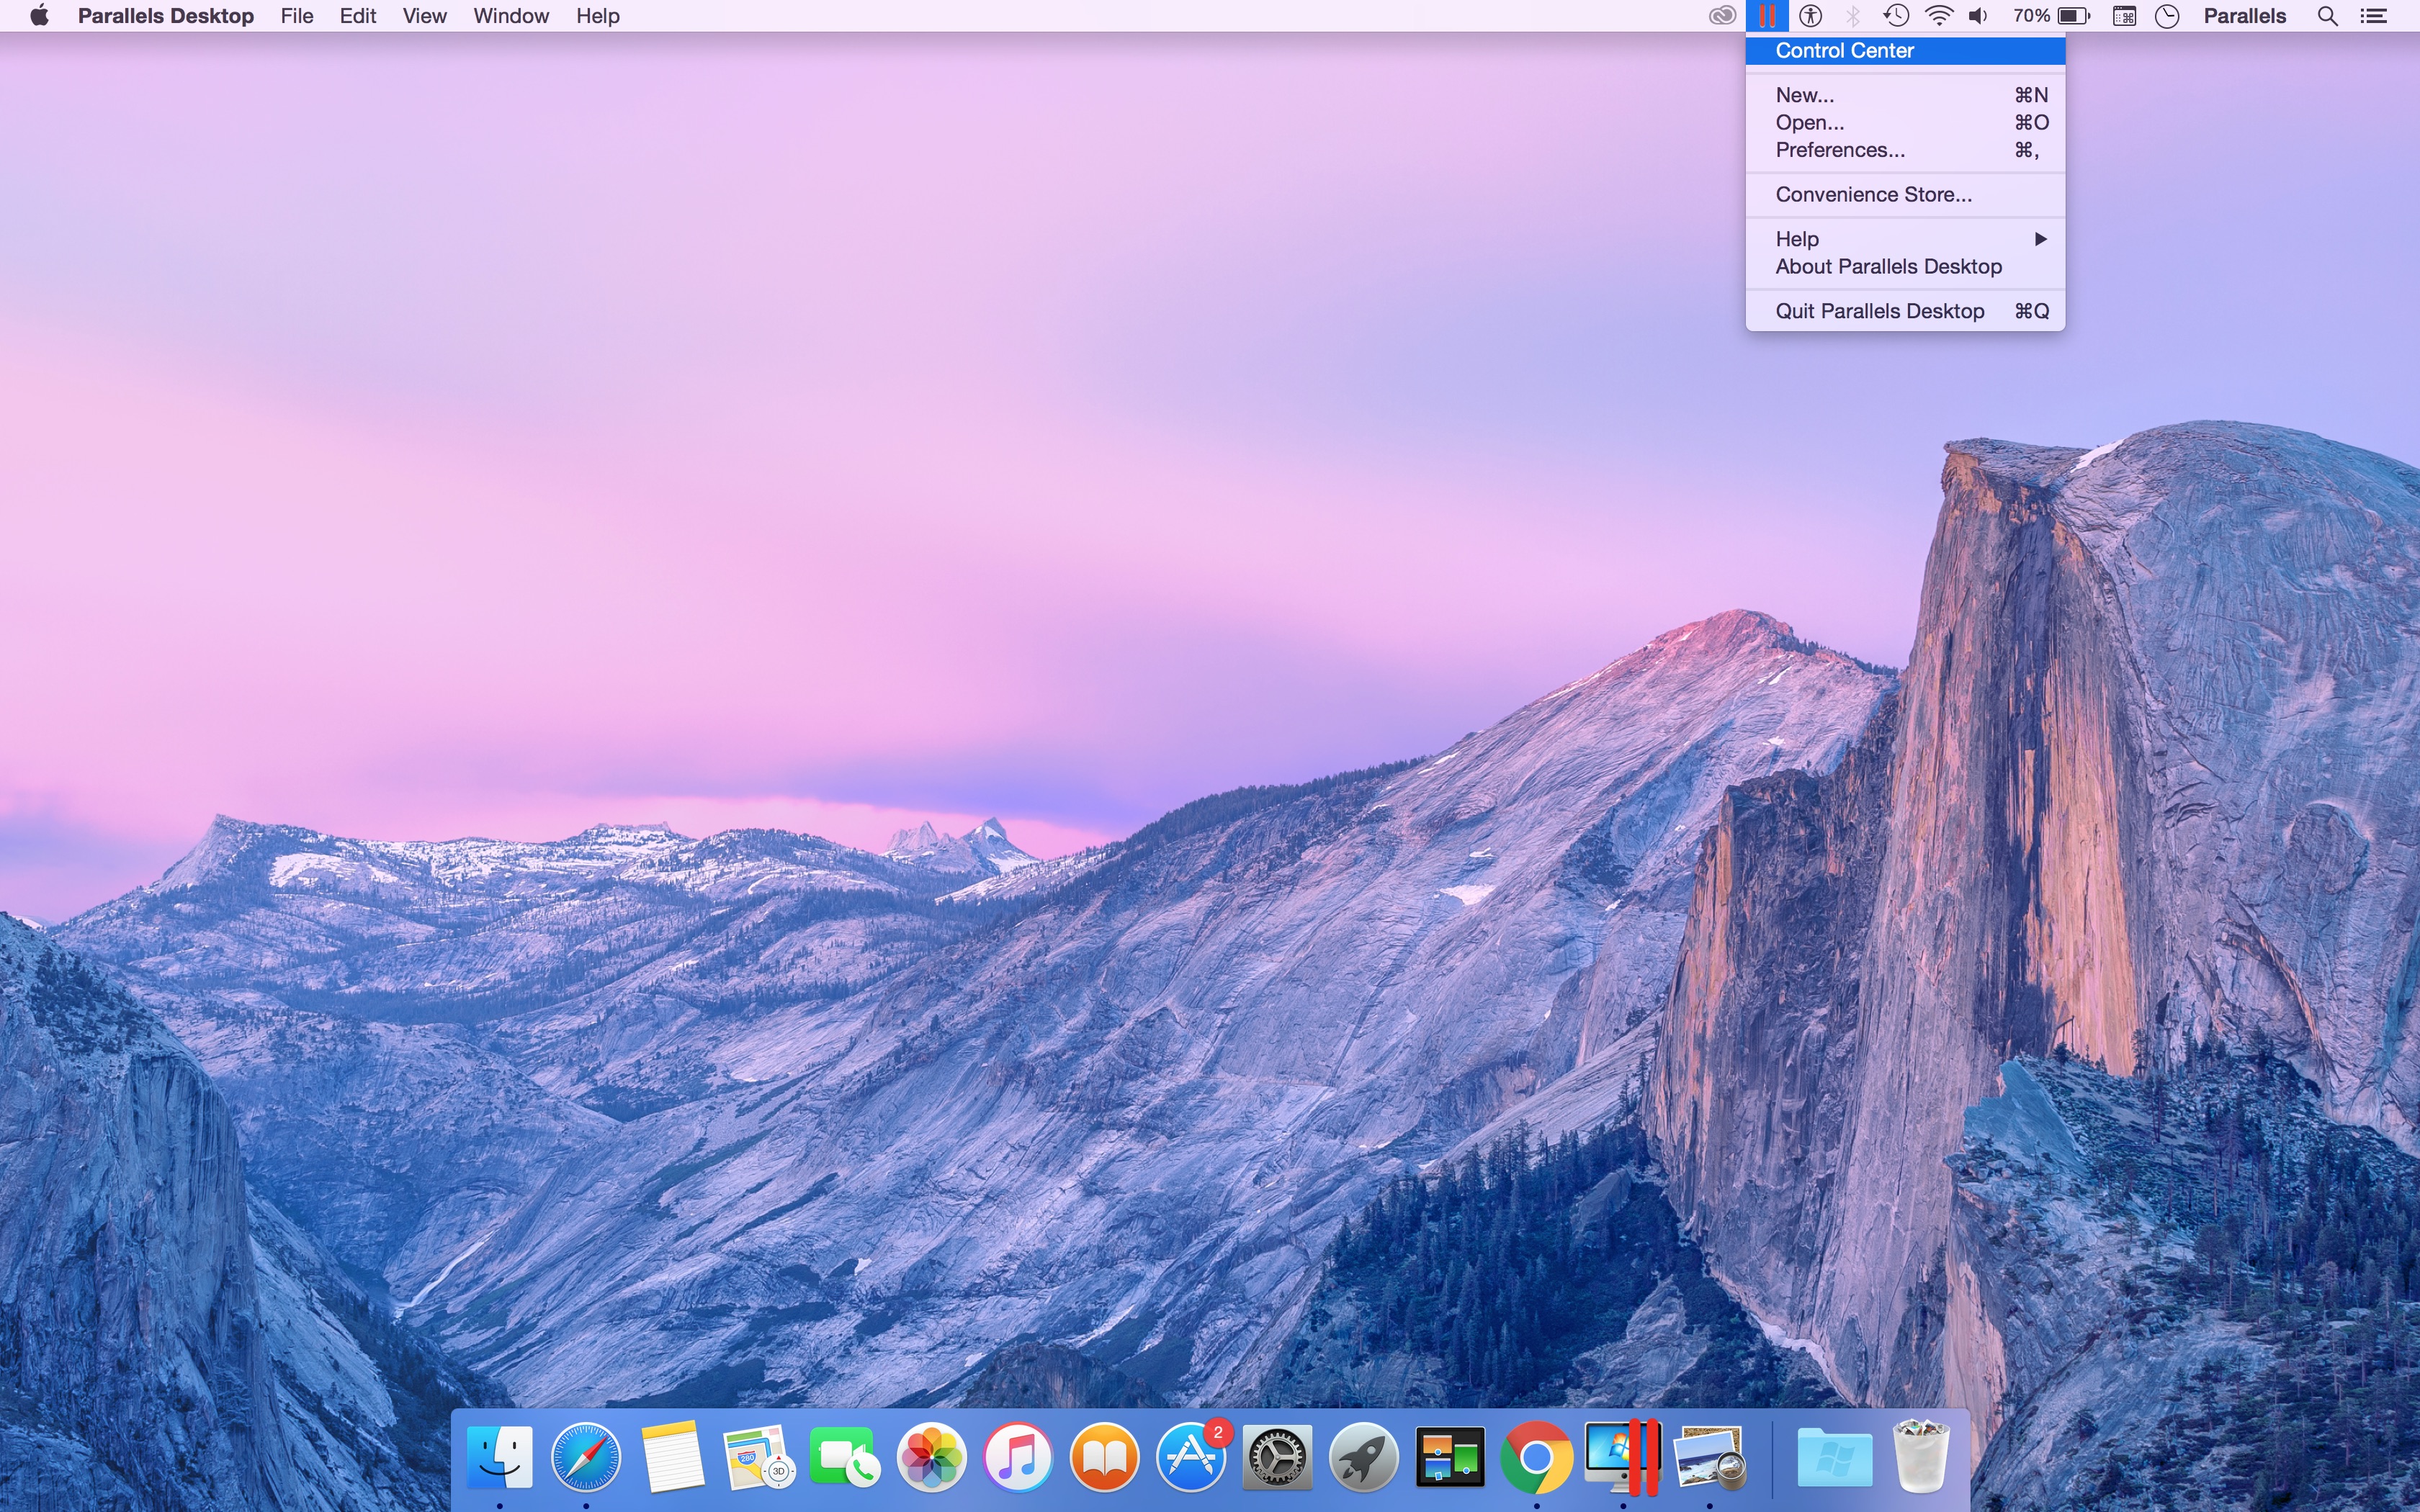Open the Parallels Desktop application menu
The image size is (2420, 1512).
click(166, 16)
